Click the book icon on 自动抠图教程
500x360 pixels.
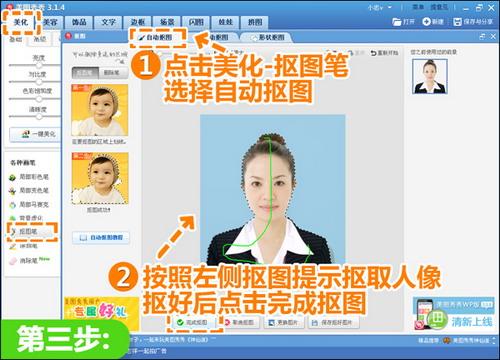83,238
